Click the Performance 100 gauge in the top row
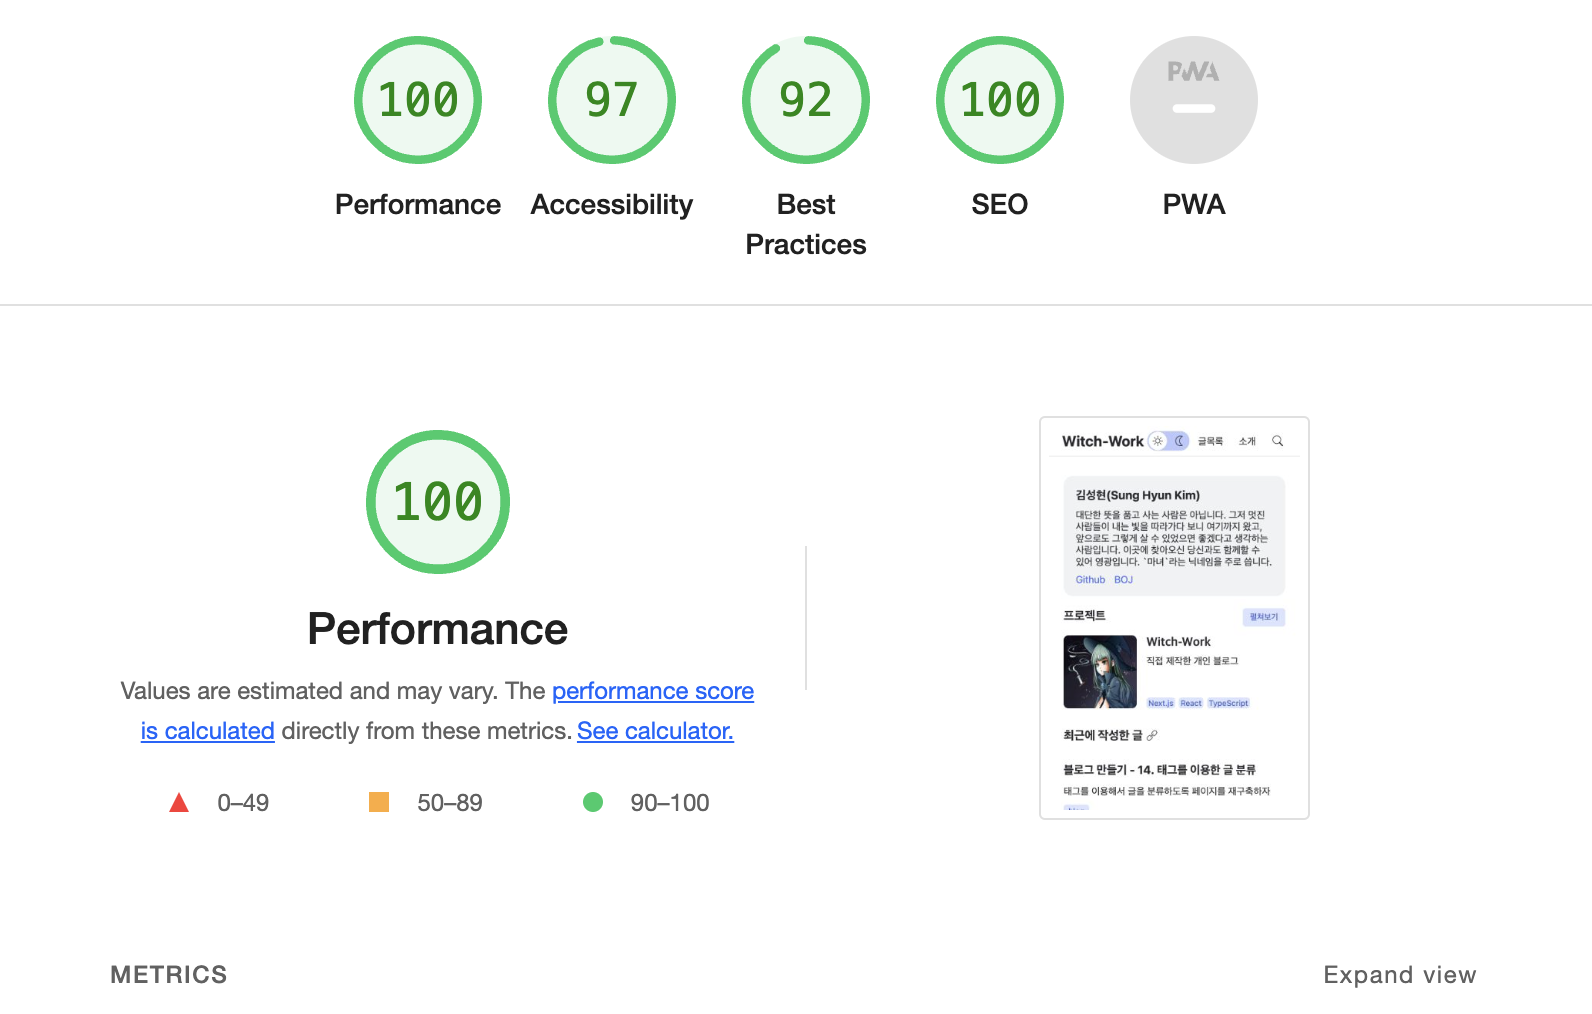The image size is (1592, 1014). (x=418, y=100)
